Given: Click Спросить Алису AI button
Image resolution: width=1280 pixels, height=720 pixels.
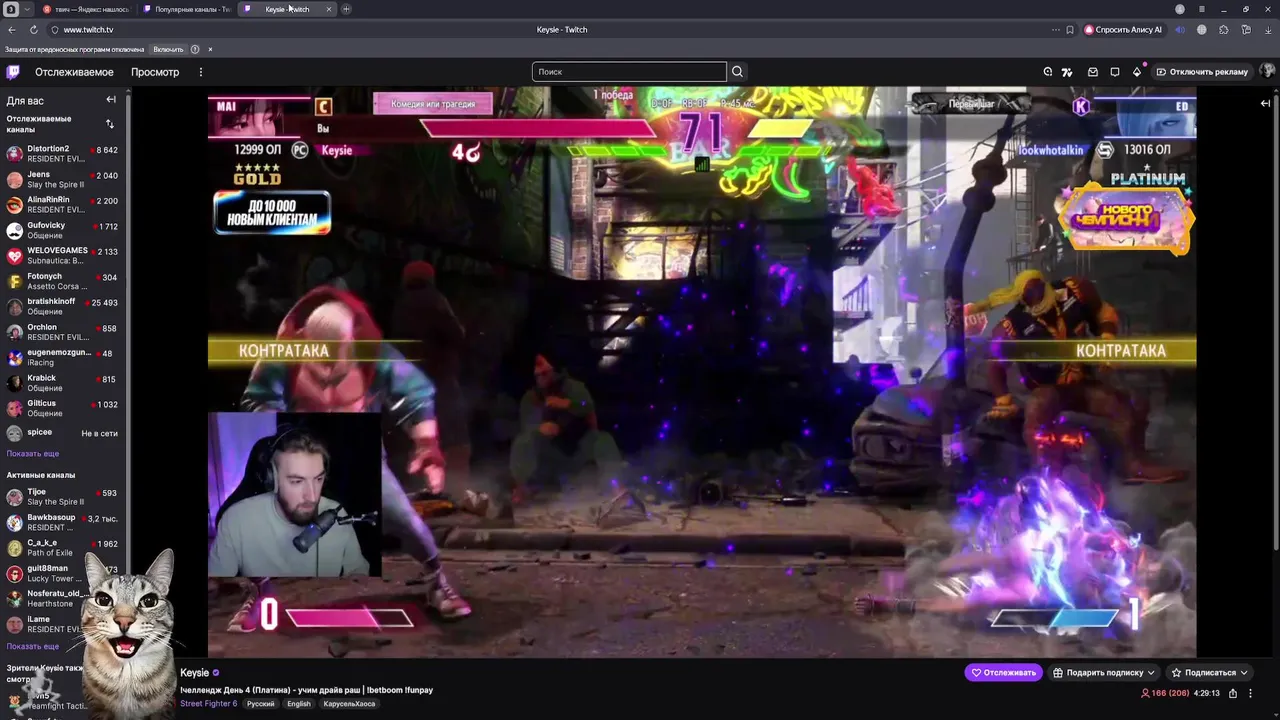Looking at the screenshot, I should (1123, 30).
